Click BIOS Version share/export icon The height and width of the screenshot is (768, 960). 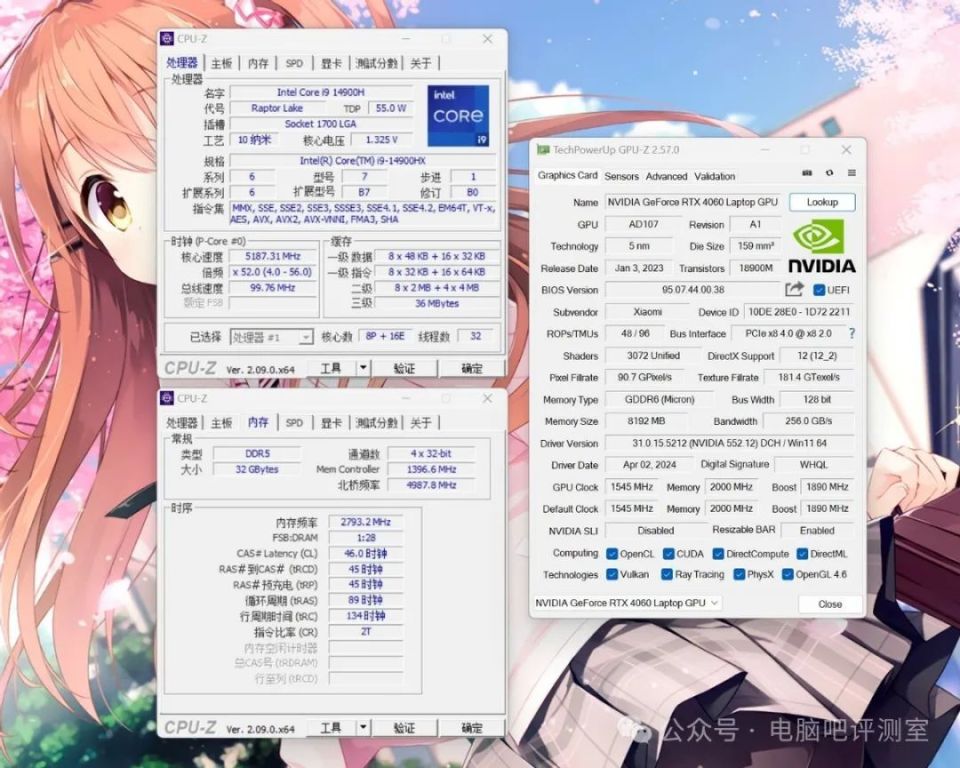[x=794, y=289]
